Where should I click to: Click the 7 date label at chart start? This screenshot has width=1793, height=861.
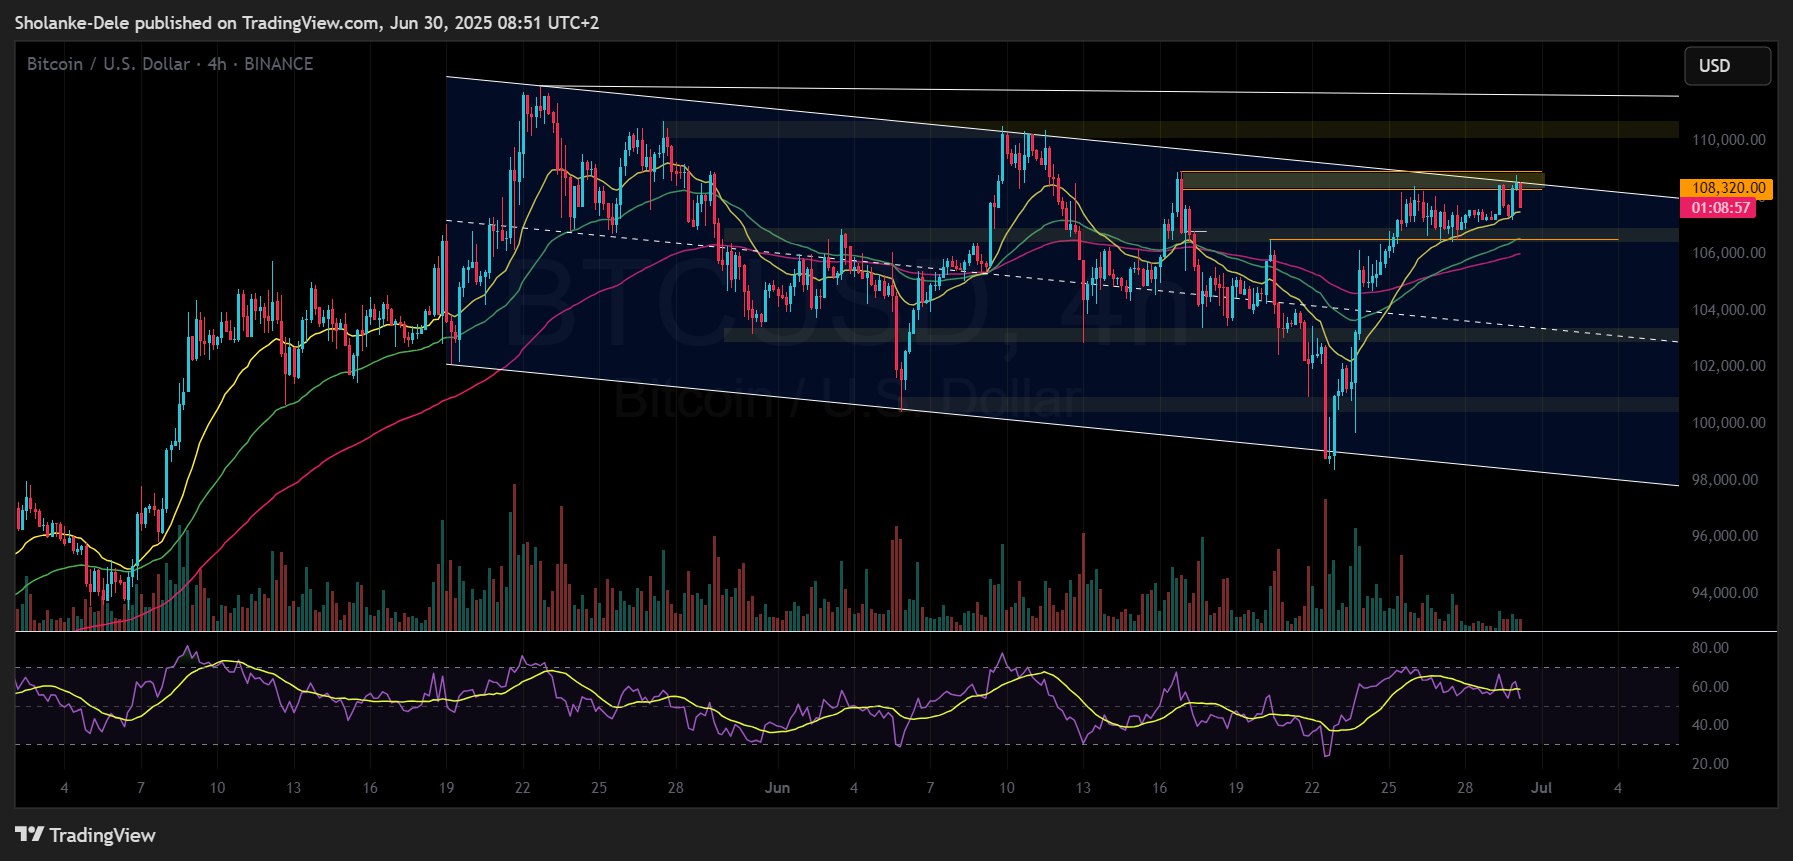coord(140,788)
